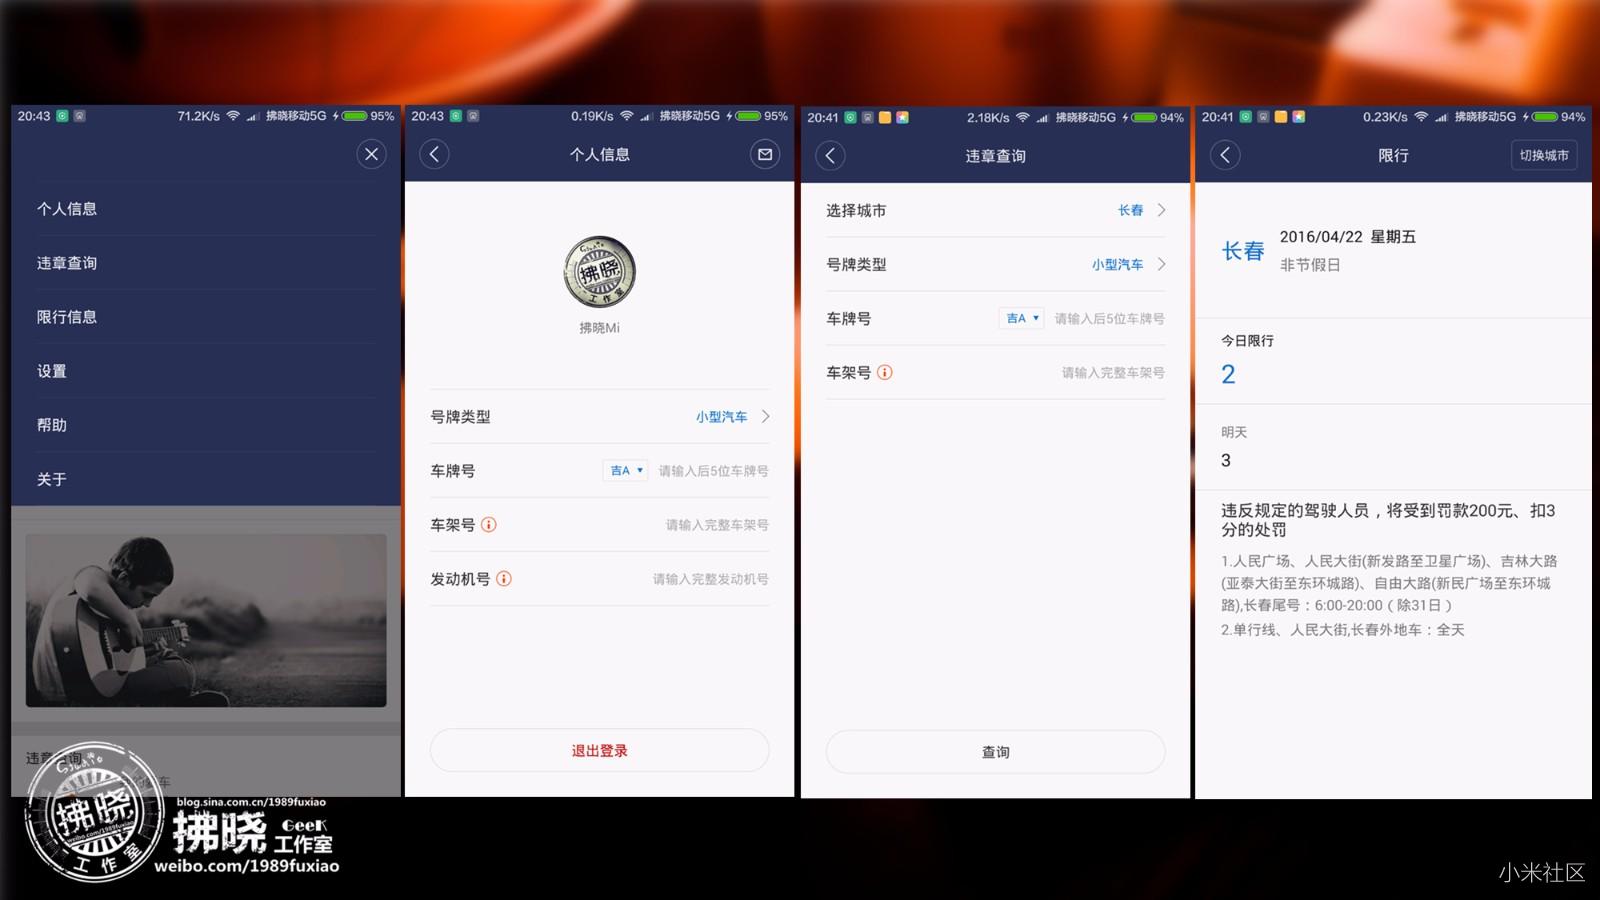Image resolution: width=1600 pixels, height=900 pixels.
Task: Select 违章查询 from the side menu
Action: [x=70, y=262]
